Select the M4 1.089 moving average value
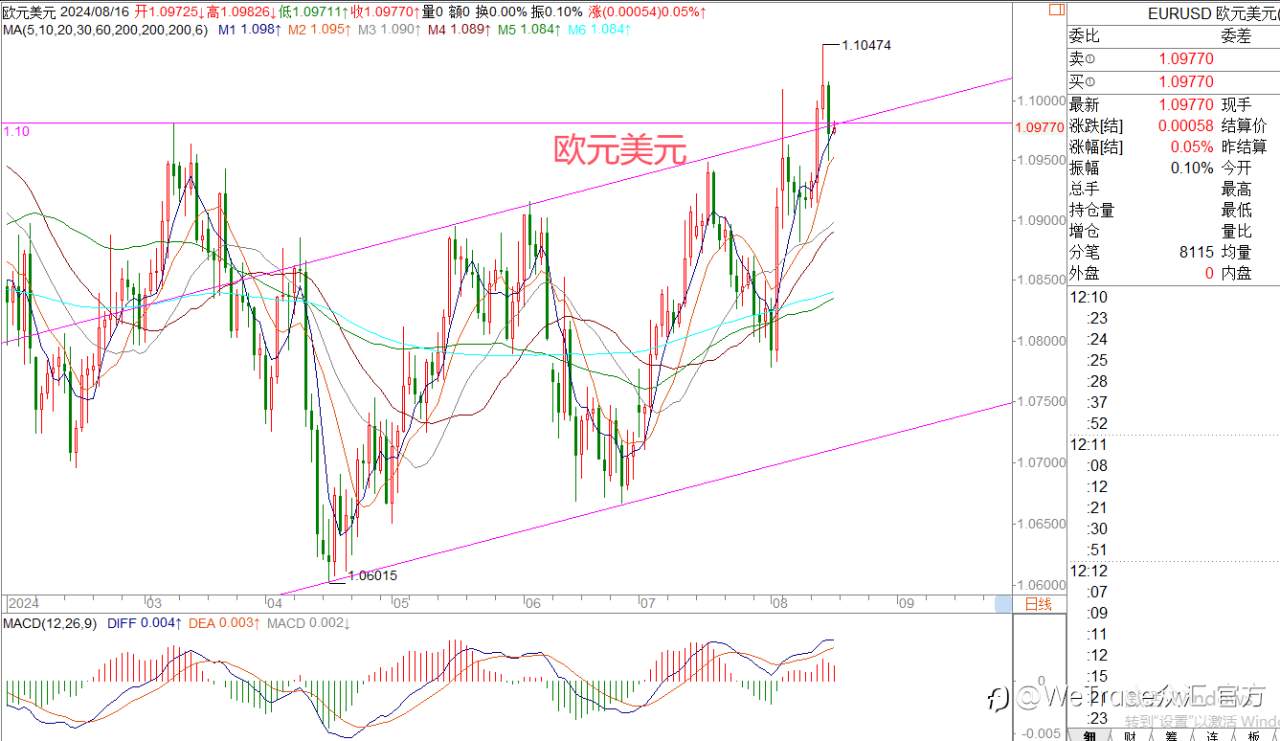 [458, 30]
